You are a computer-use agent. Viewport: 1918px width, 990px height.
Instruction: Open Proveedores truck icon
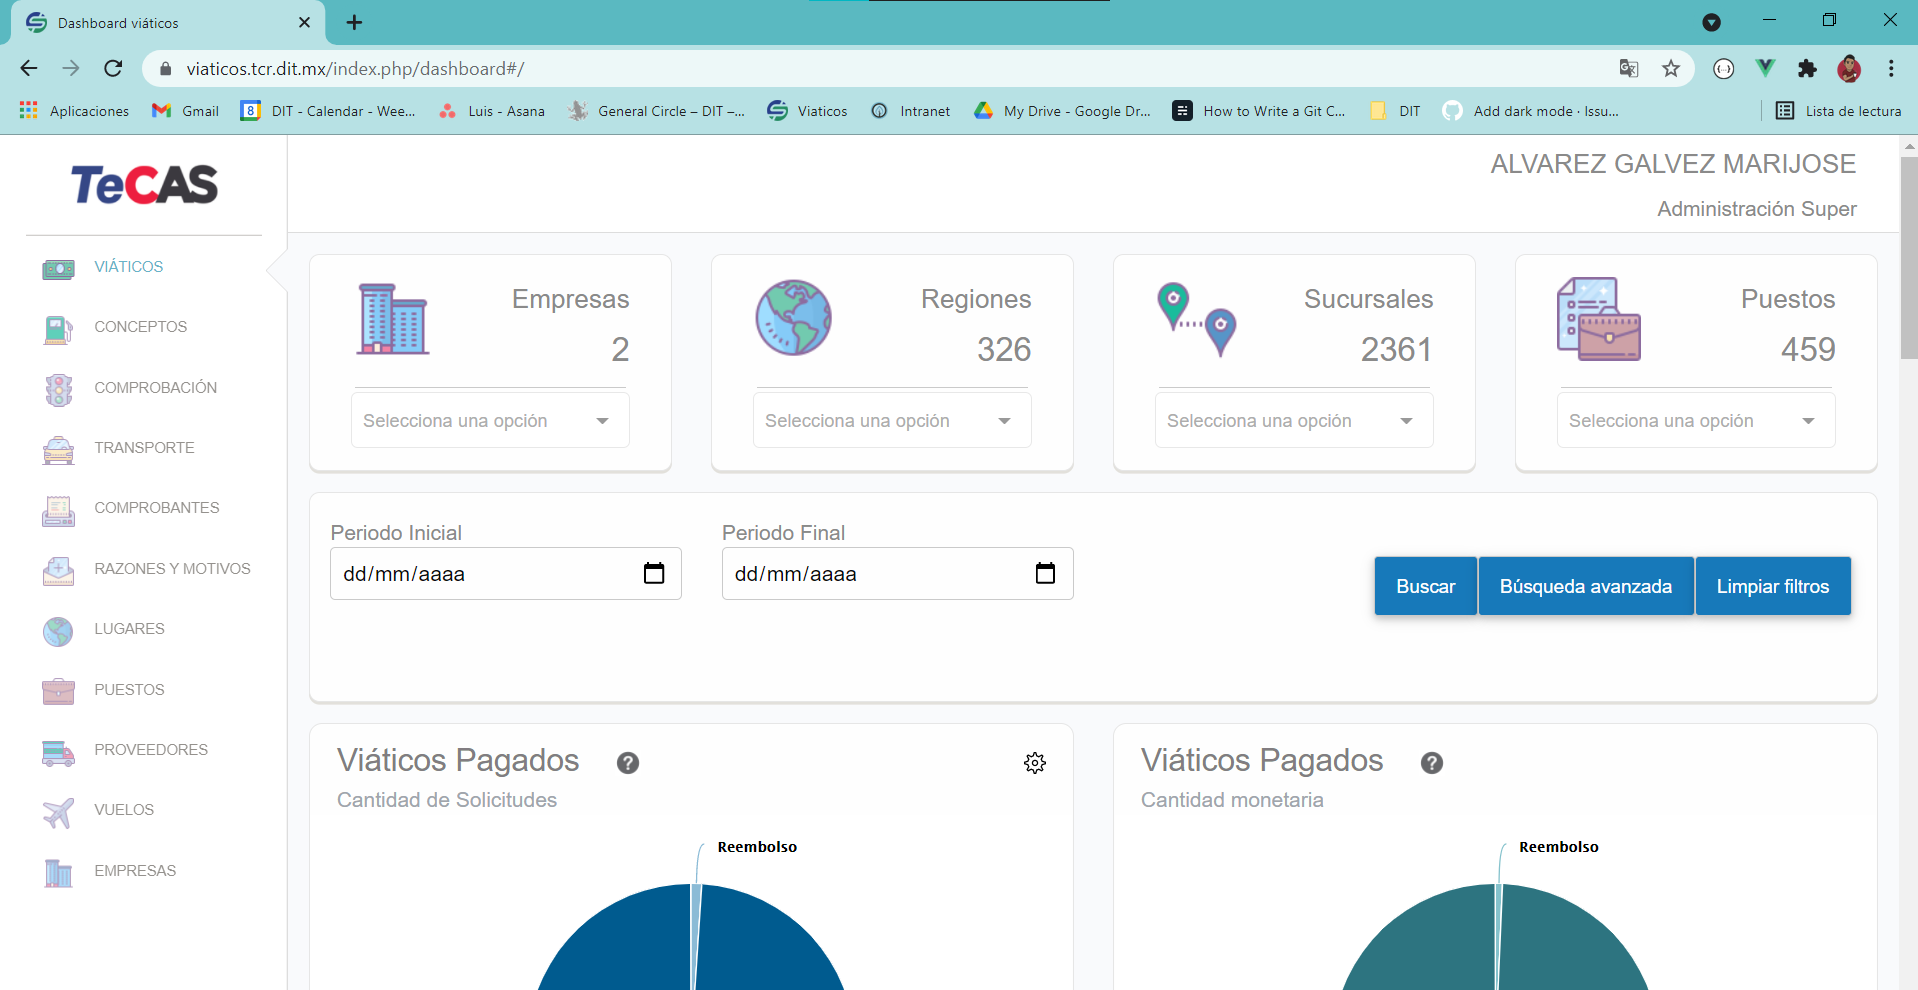tap(58, 752)
